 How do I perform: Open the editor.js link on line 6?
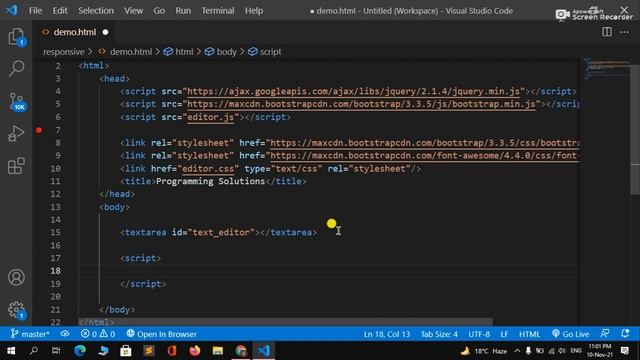coord(211,117)
